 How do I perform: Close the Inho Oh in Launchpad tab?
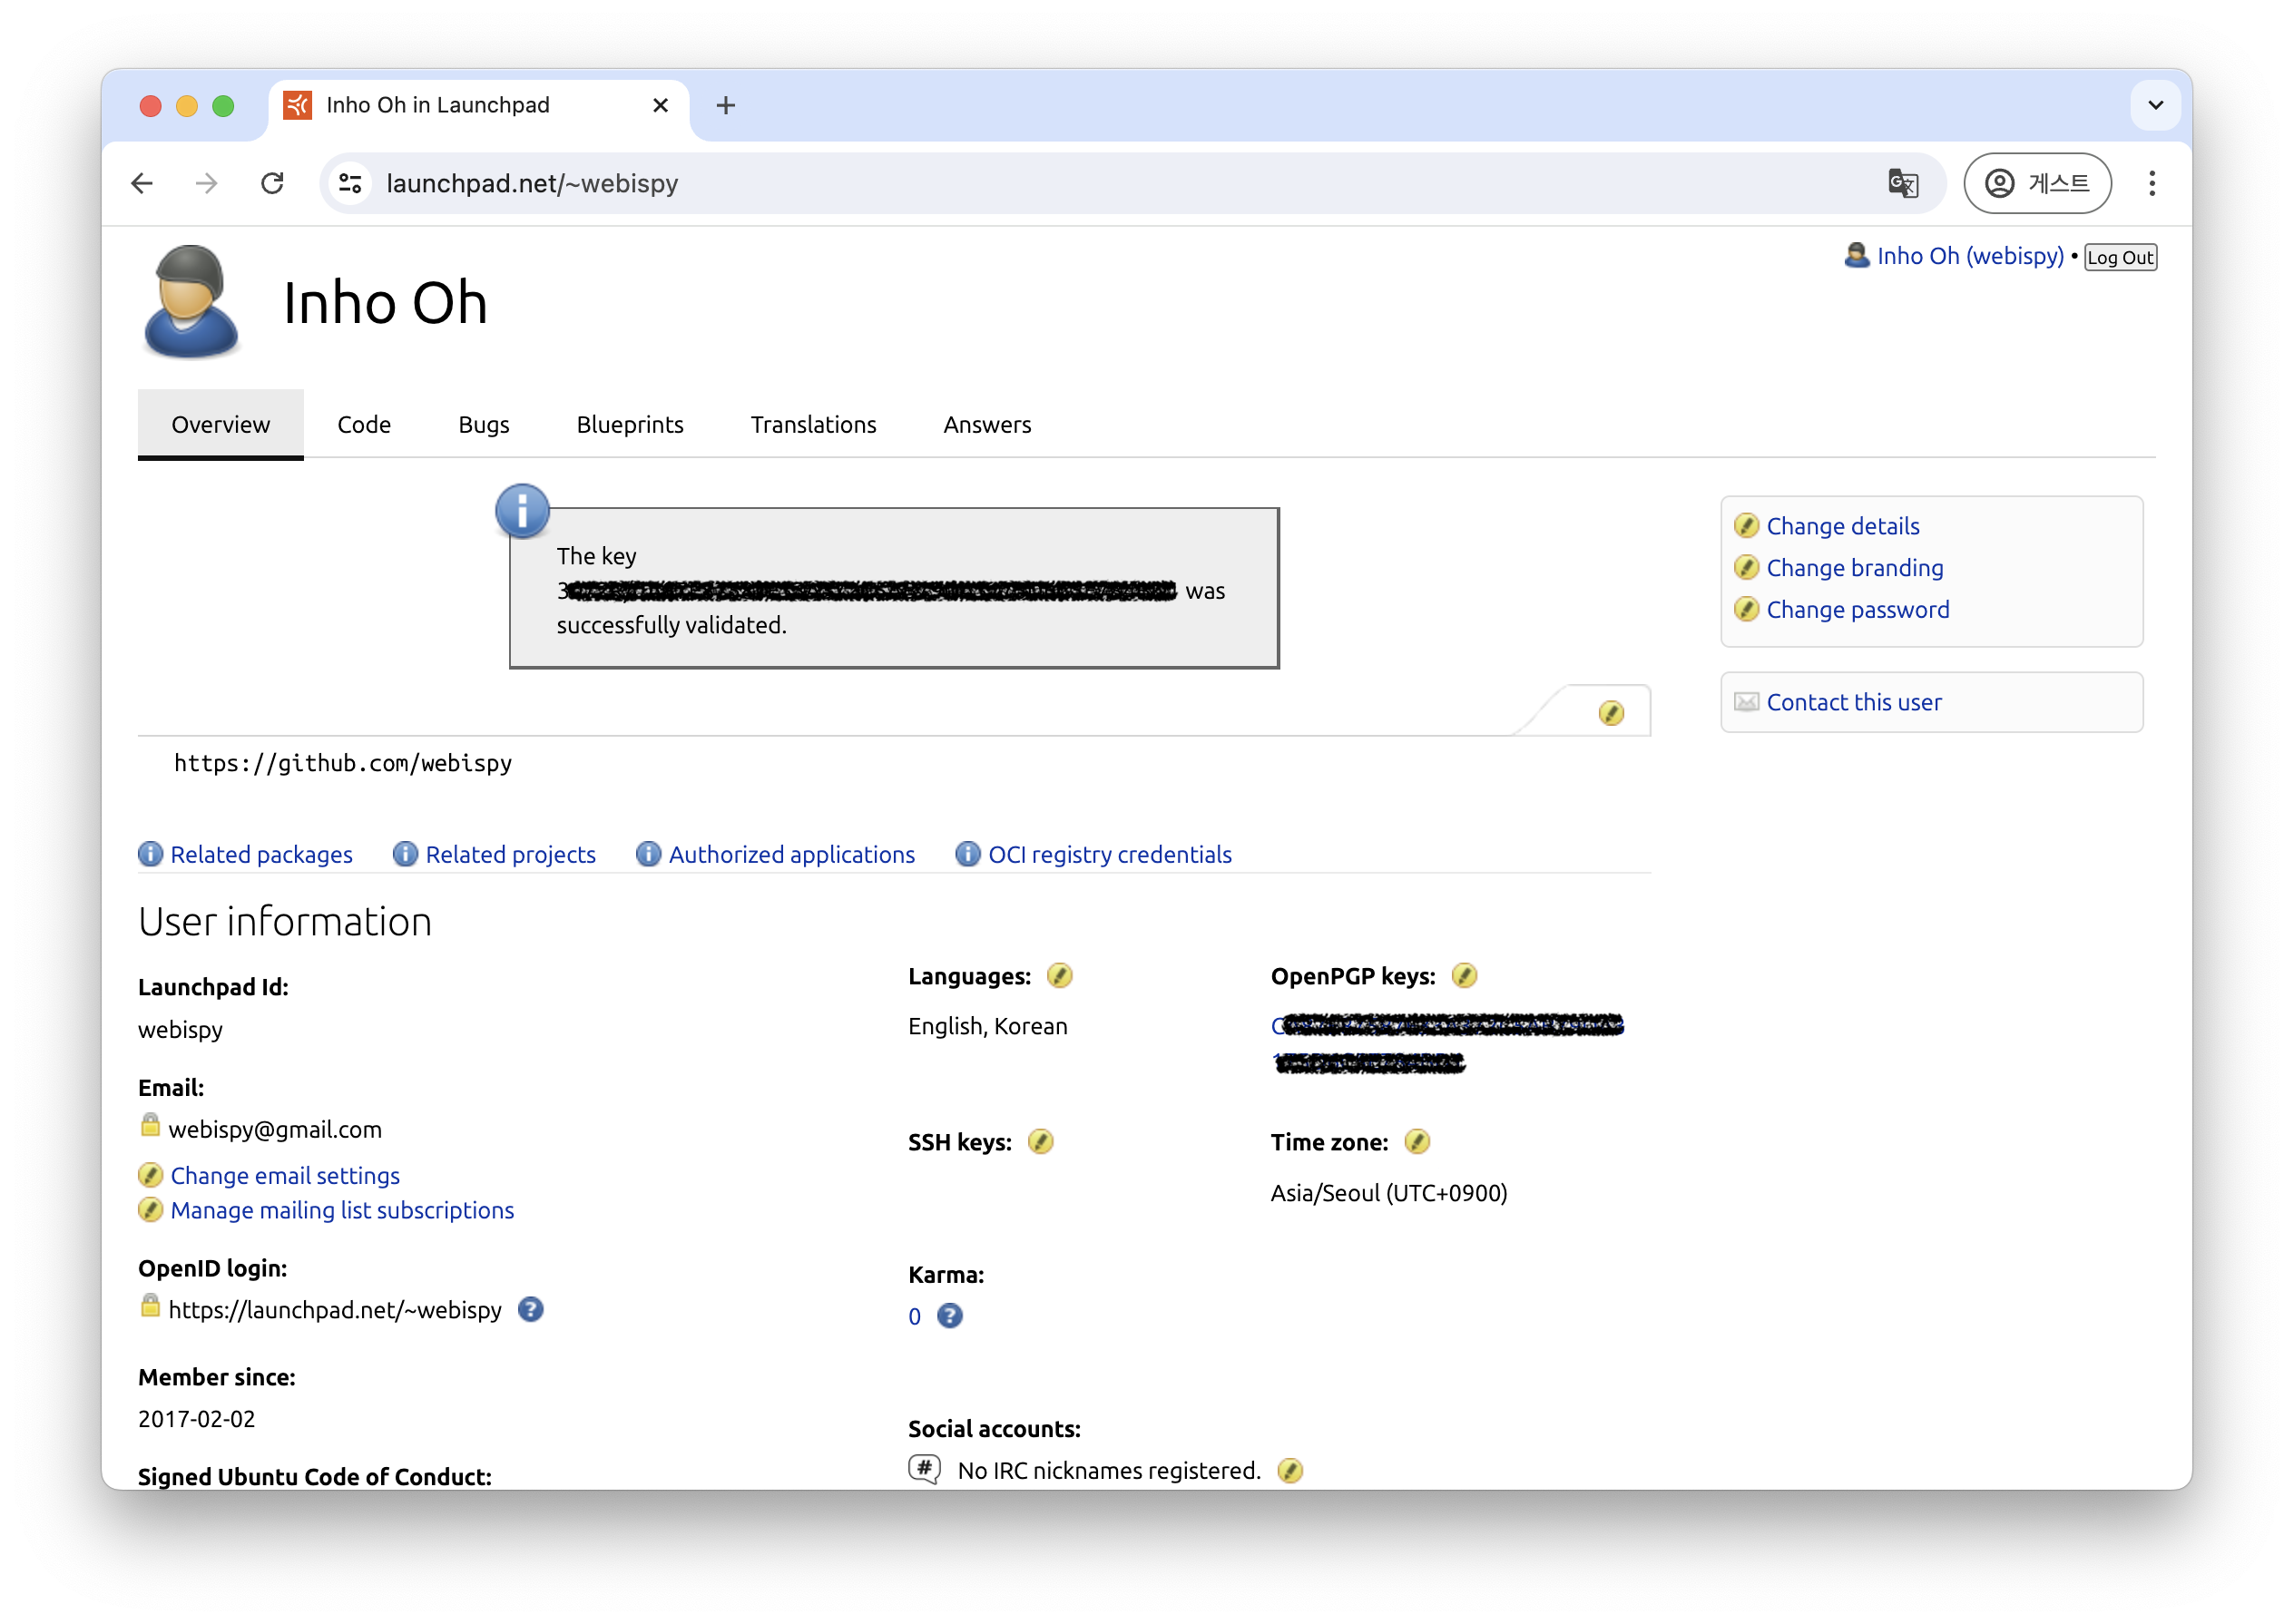pos(660,105)
